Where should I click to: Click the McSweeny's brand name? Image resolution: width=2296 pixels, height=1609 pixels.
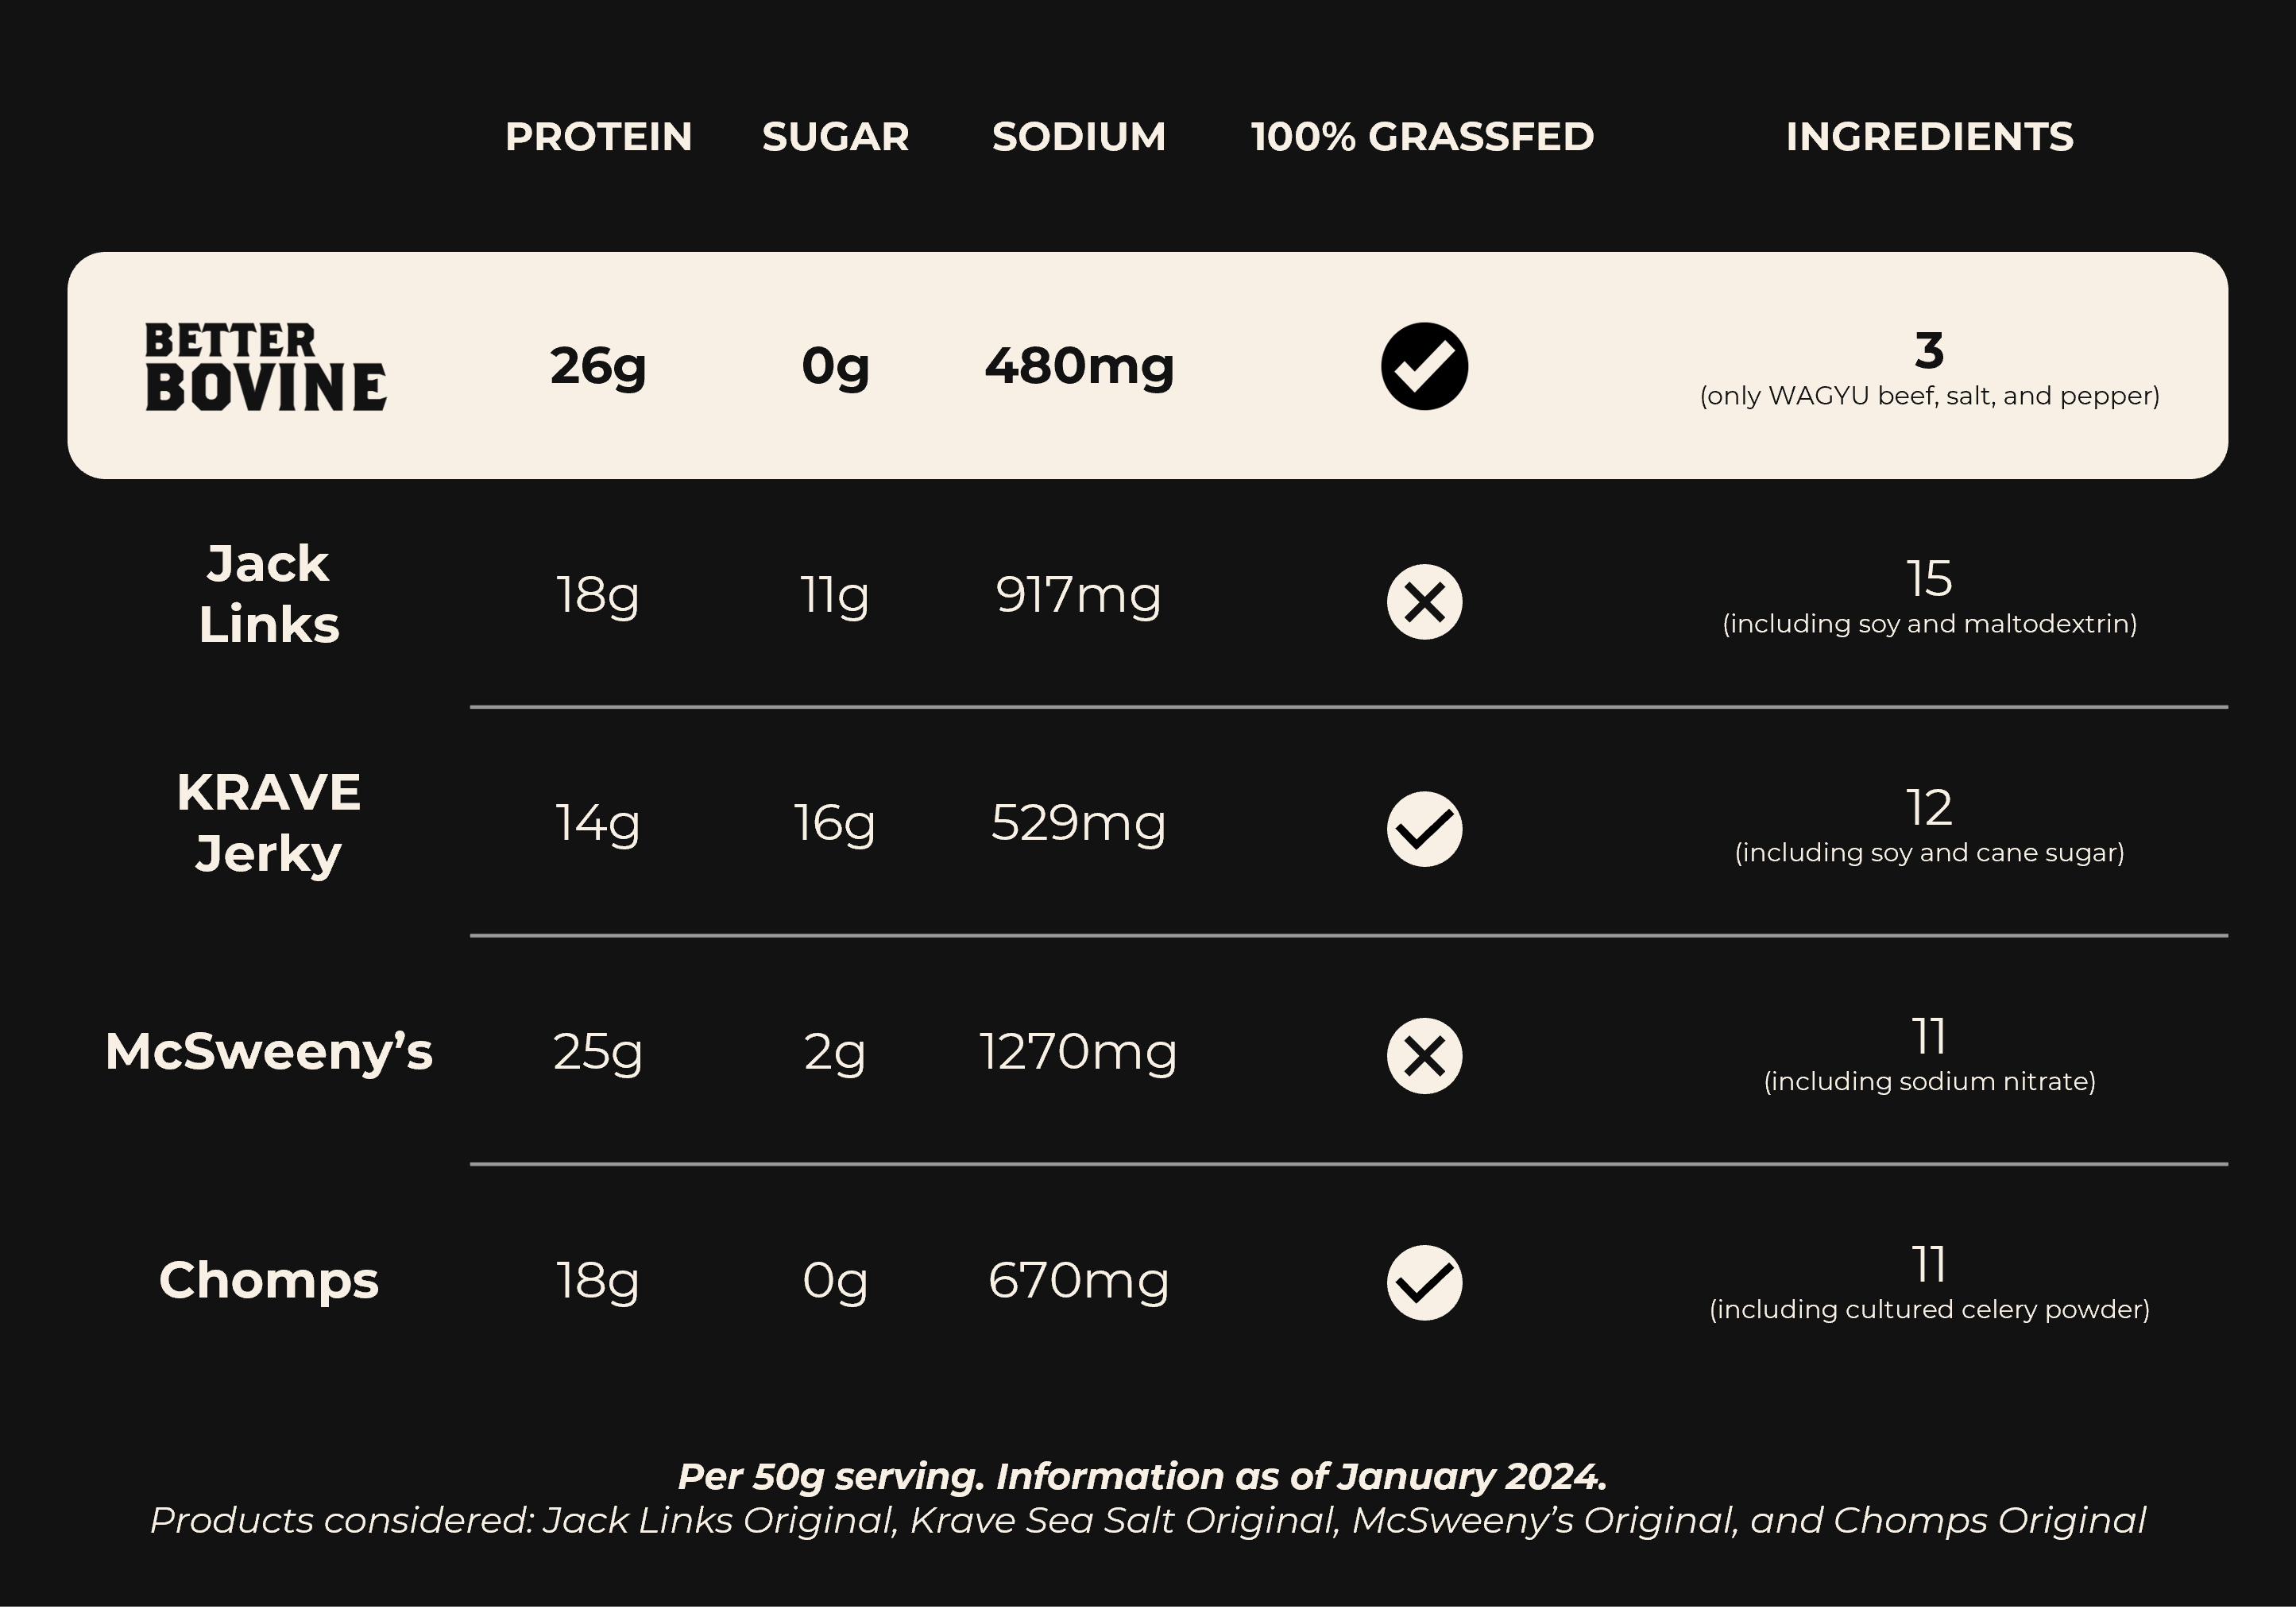tap(268, 1051)
